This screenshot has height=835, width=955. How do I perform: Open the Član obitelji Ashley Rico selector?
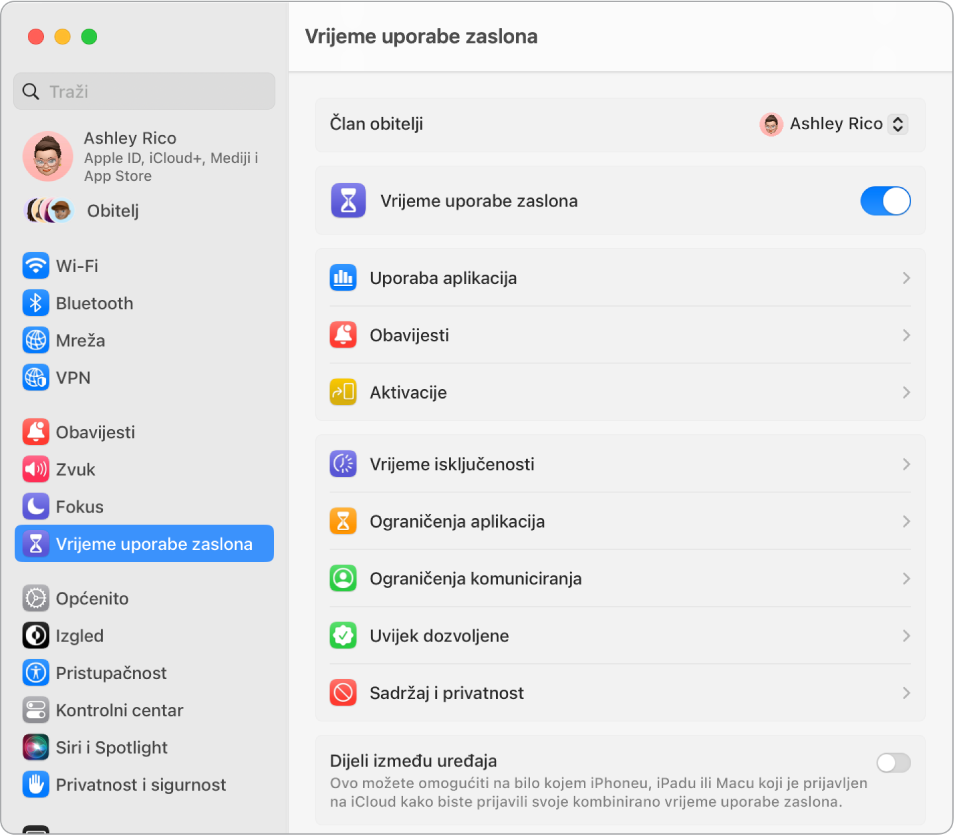pos(834,124)
